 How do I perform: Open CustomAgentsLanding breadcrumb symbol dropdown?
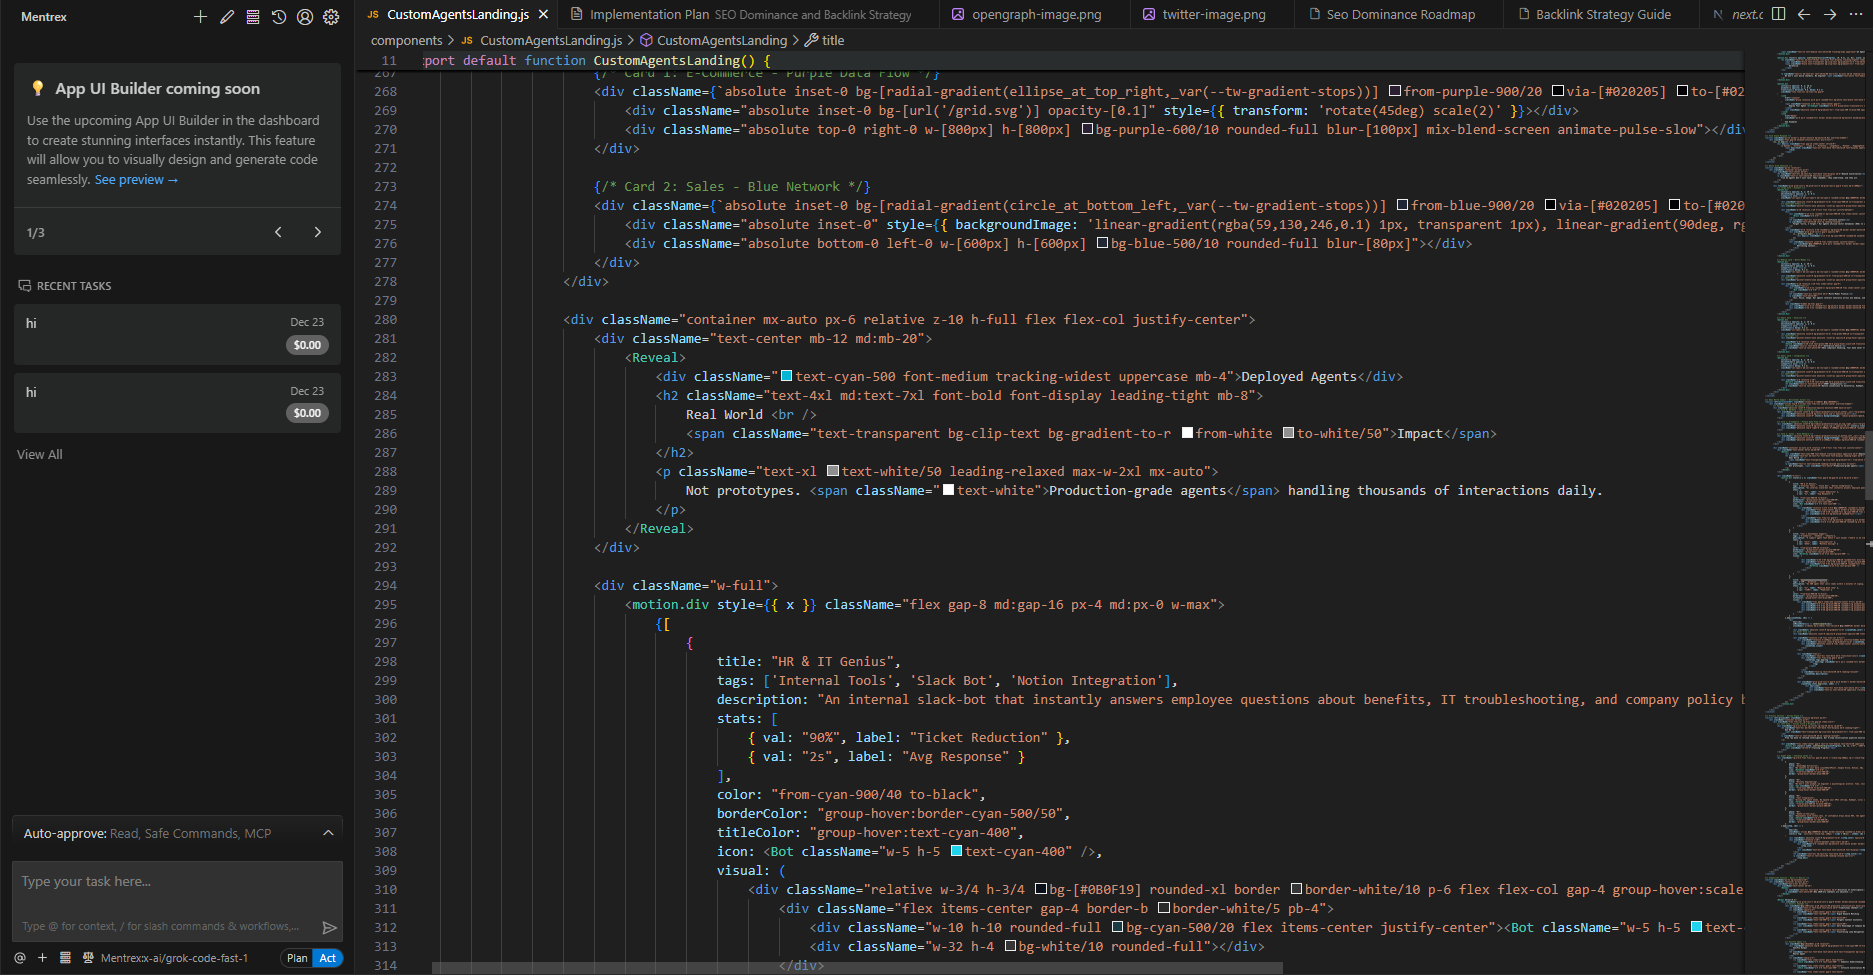coord(721,40)
